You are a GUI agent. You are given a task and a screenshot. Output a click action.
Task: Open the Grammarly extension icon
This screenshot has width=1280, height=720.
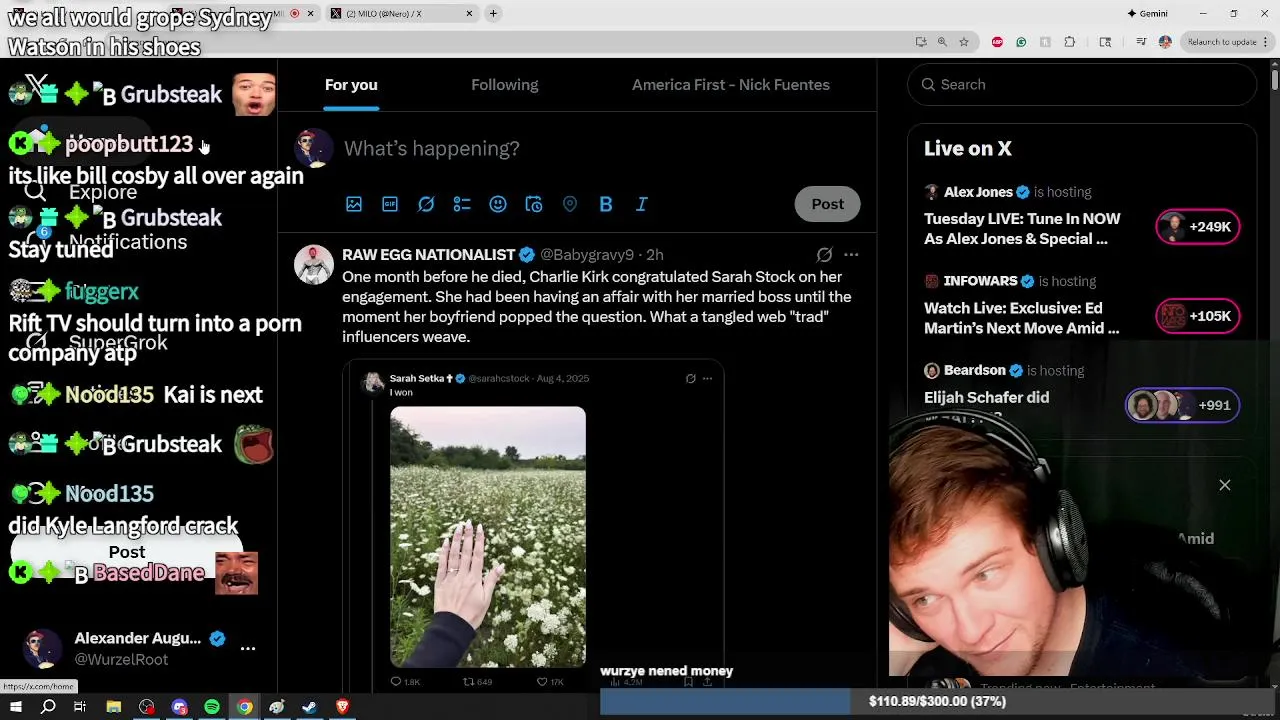point(1021,42)
